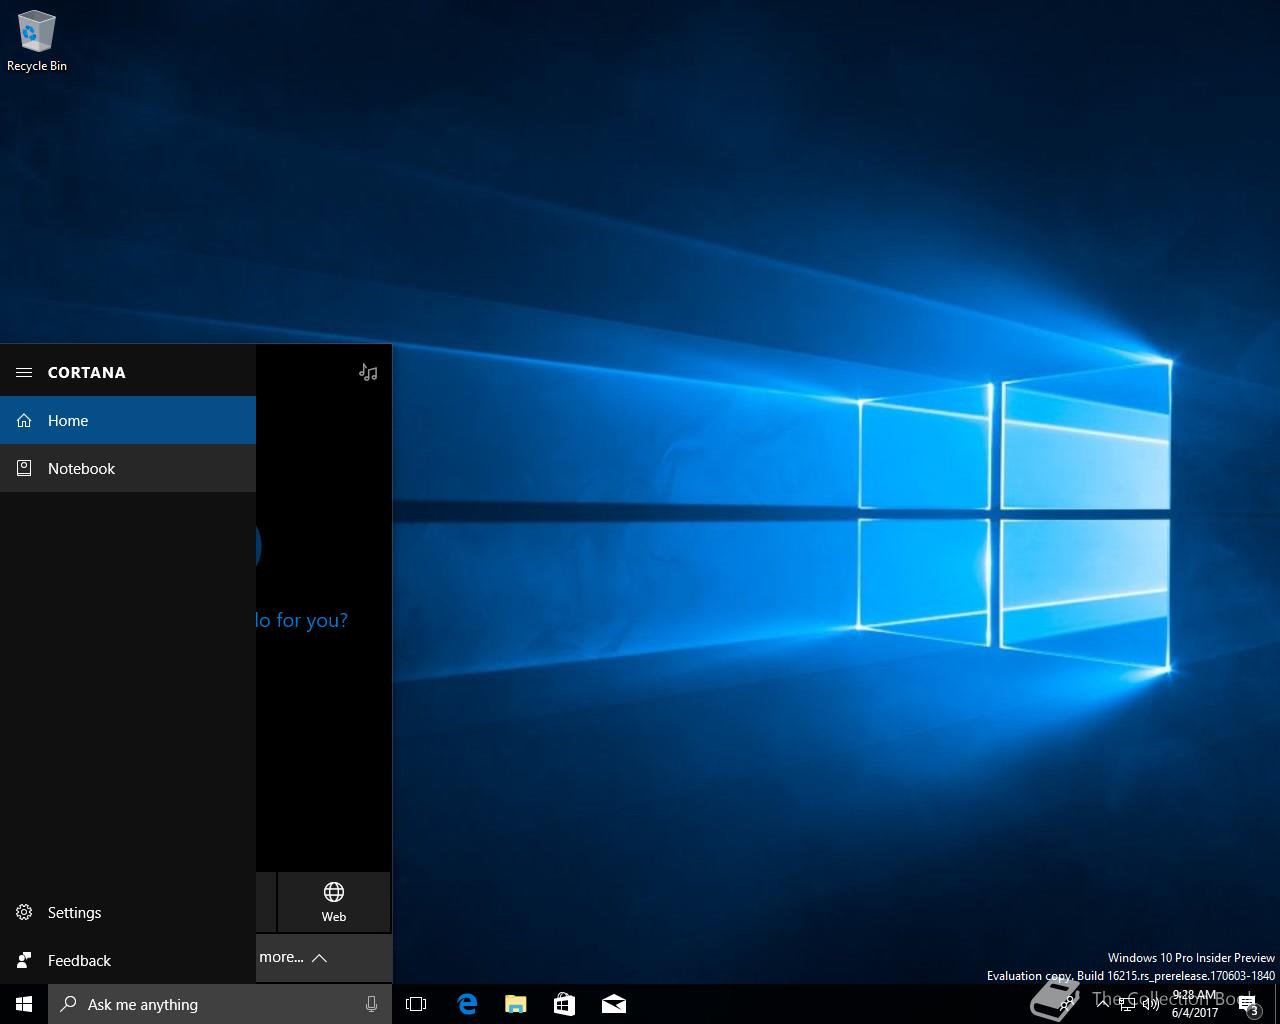Collapse the Cortana hamburger menu
The width and height of the screenshot is (1280, 1024).
(x=24, y=372)
